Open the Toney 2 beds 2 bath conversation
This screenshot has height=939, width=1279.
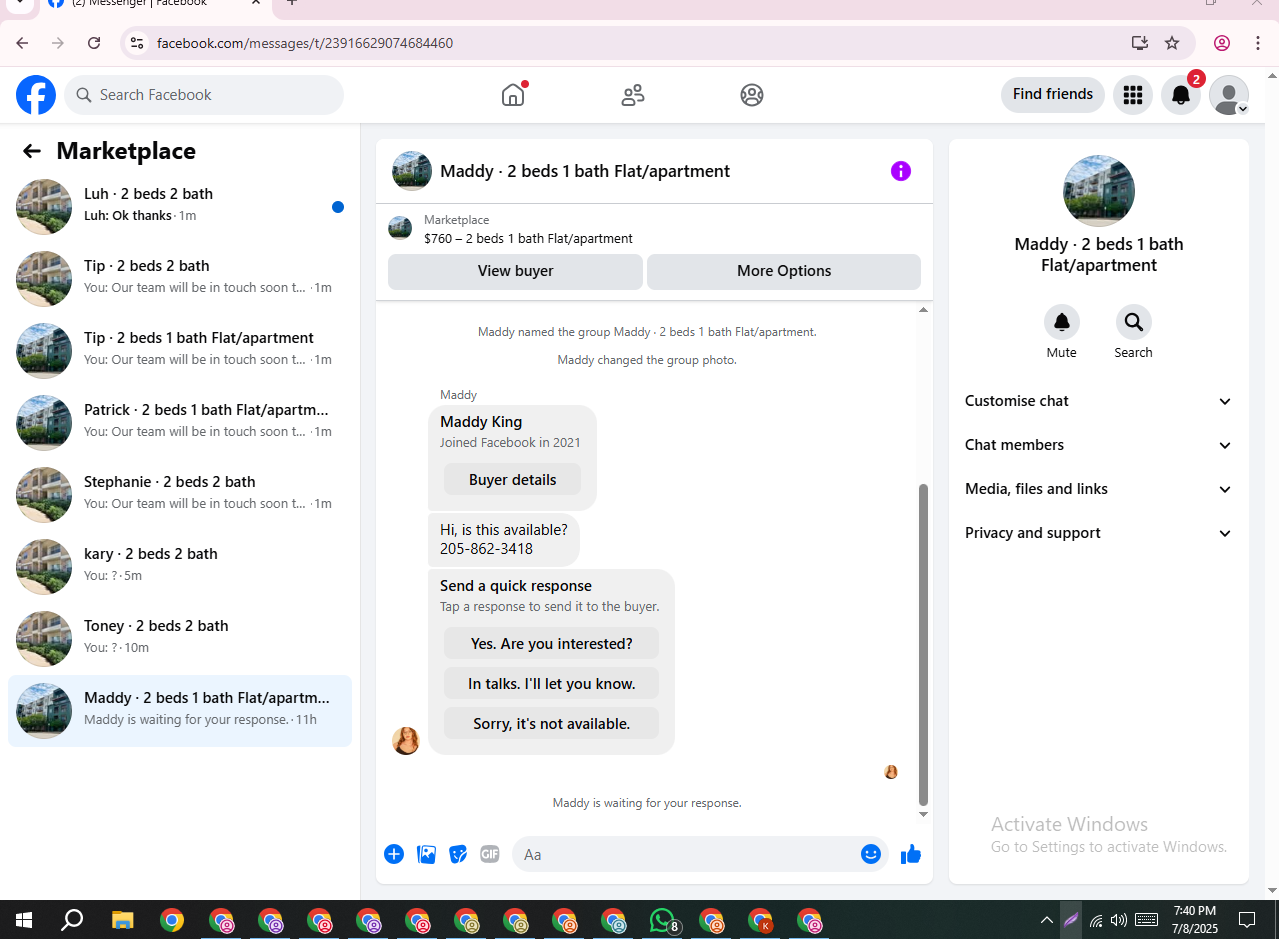180,639
